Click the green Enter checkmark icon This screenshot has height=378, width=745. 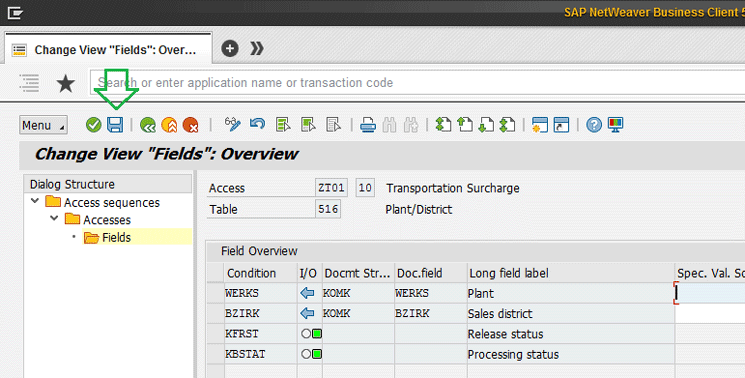point(94,125)
